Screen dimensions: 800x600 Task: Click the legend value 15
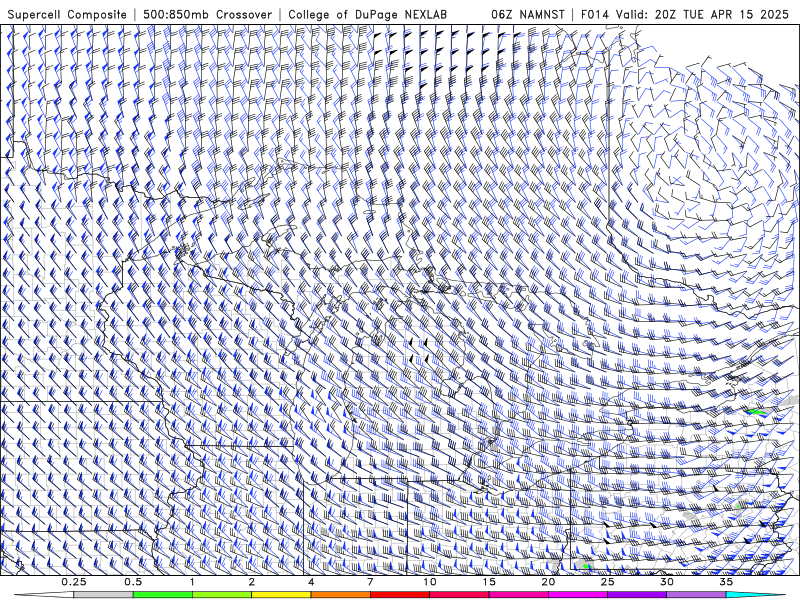(489, 582)
